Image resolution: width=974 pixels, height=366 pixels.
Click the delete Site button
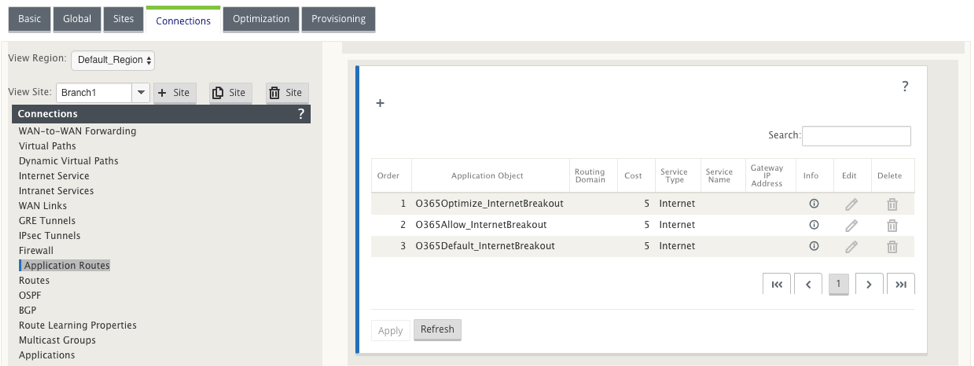pyautogui.click(x=288, y=93)
